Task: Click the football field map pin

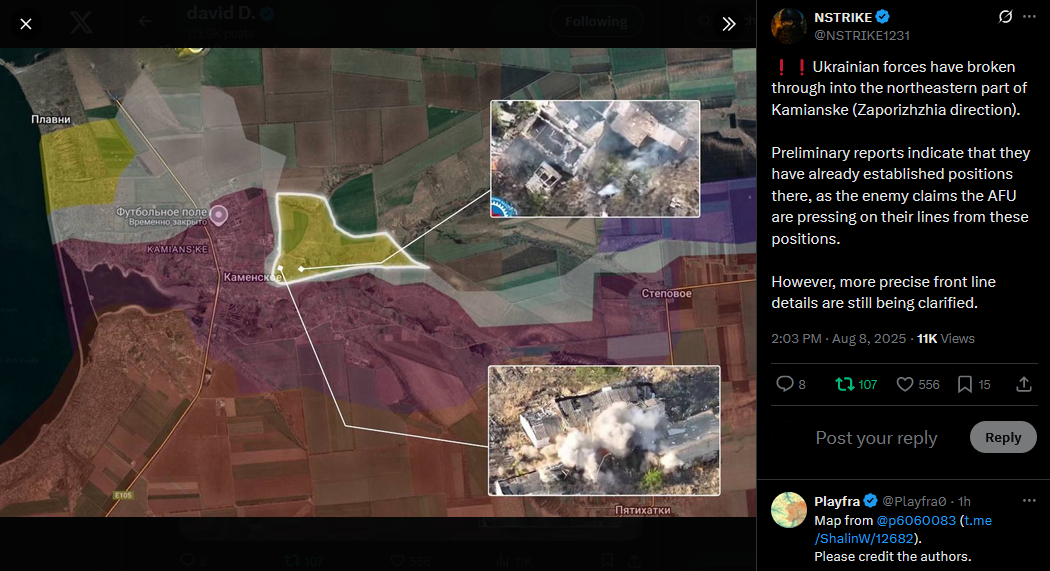Action: (x=218, y=215)
